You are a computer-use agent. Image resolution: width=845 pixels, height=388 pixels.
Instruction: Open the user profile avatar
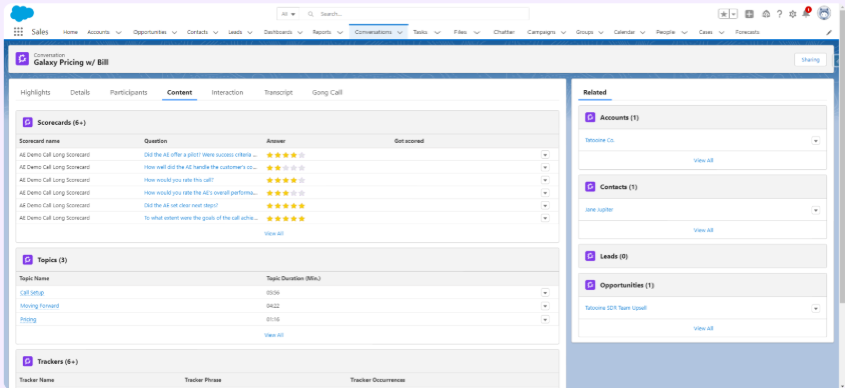click(x=824, y=13)
